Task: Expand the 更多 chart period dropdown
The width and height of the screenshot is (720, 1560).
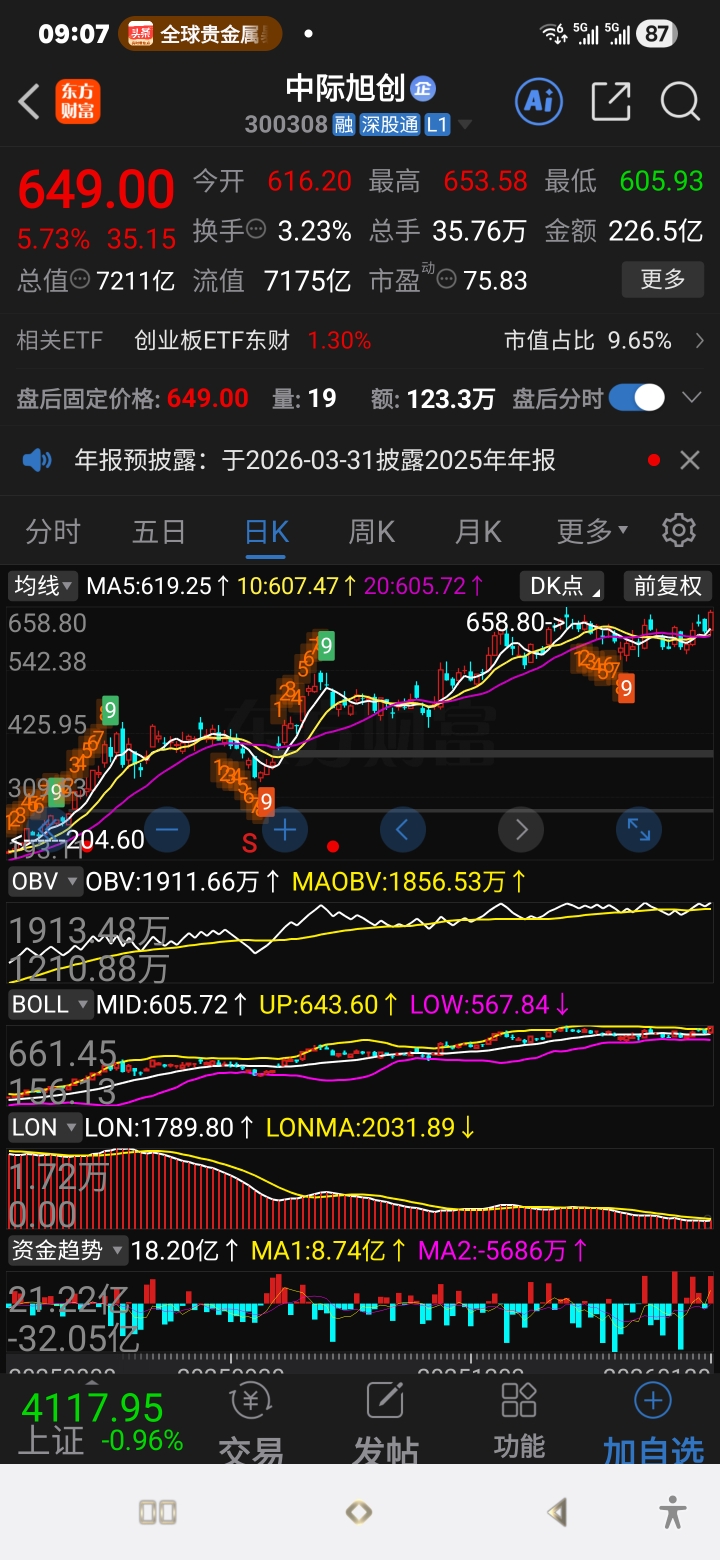Action: tap(592, 531)
